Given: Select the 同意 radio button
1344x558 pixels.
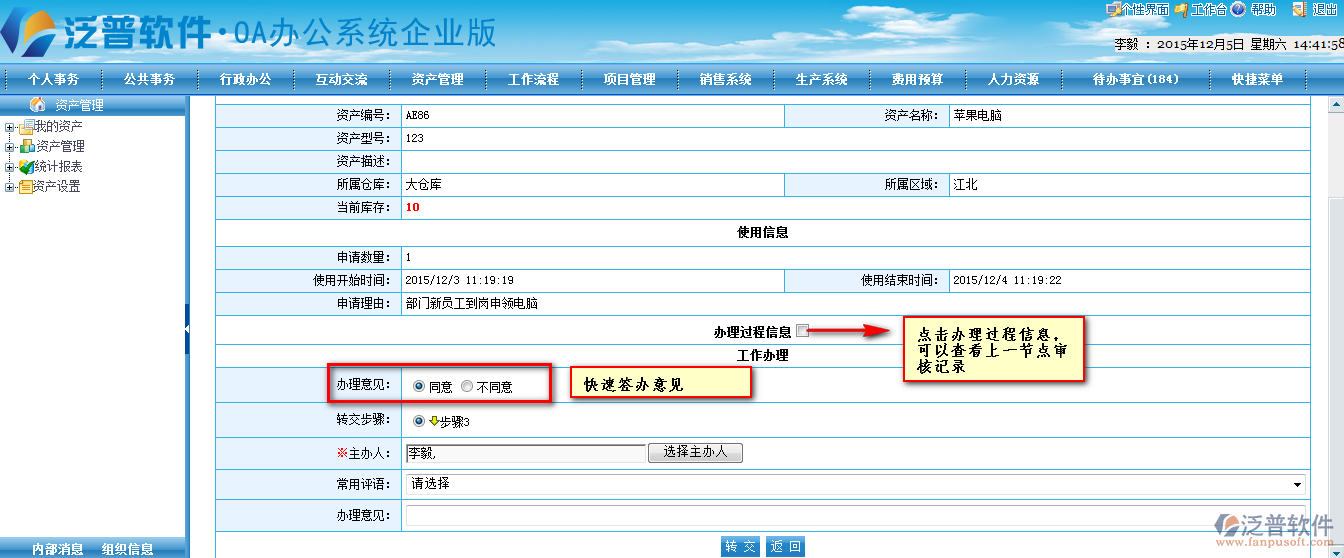Looking at the screenshot, I should point(418,386).
